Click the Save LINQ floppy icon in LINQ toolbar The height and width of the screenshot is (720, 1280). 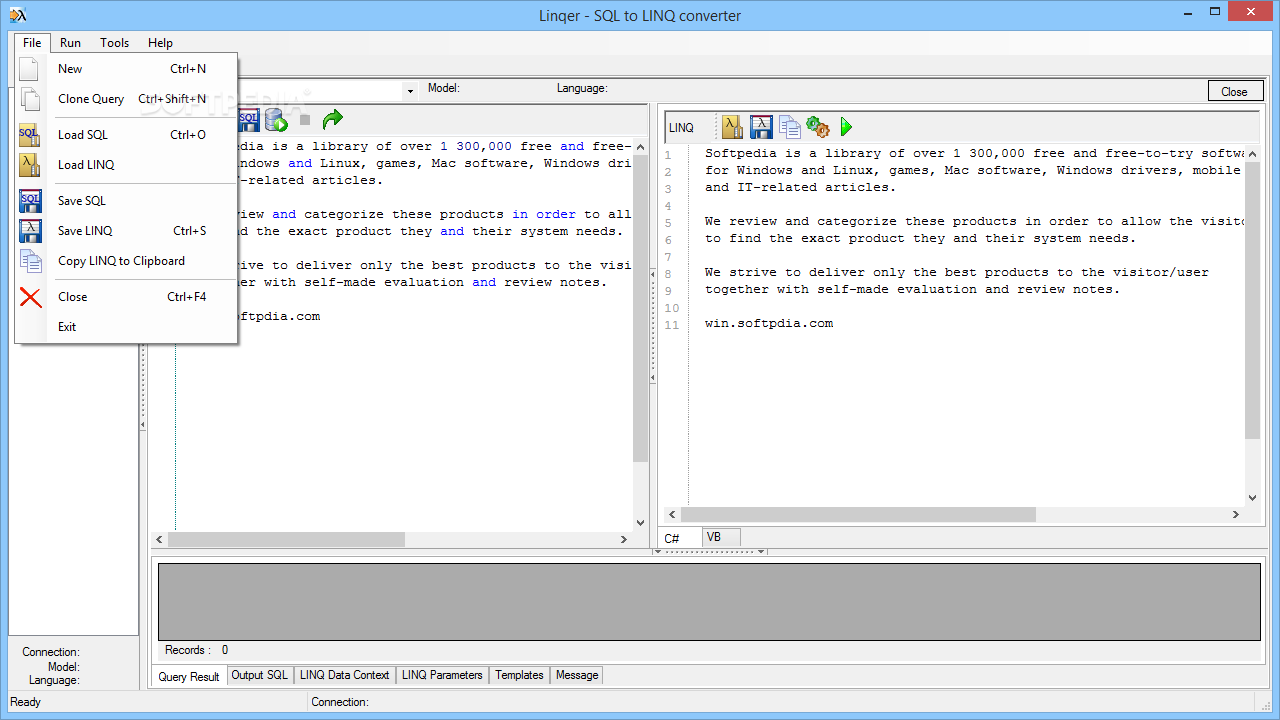[761, 127]
